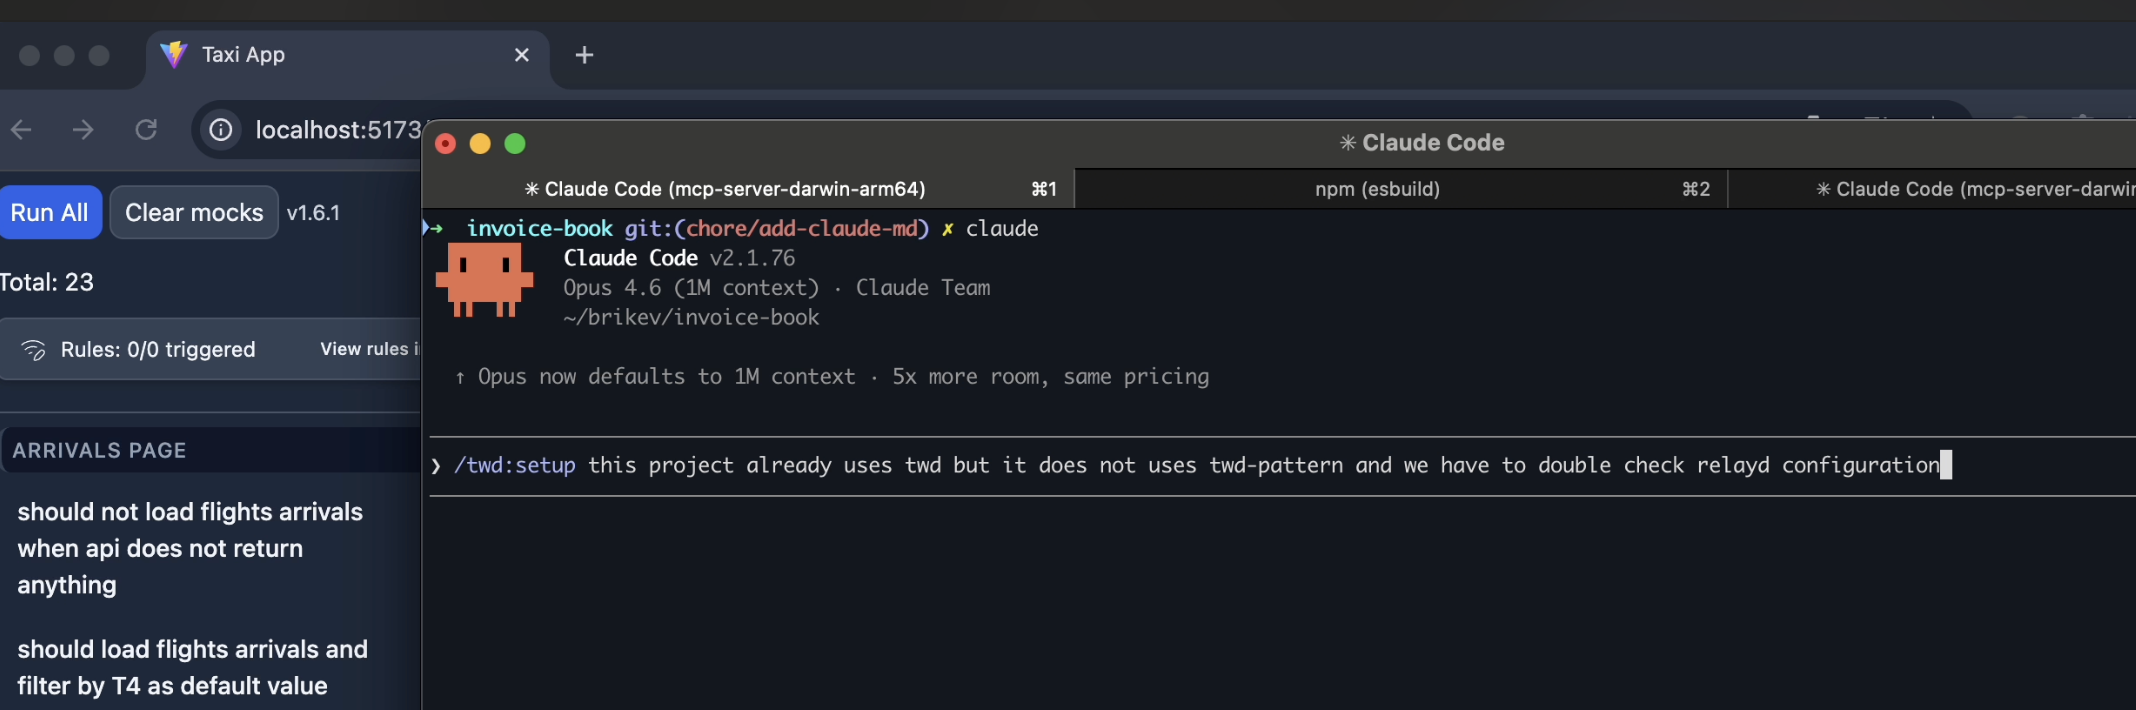The image size is (2136, 710).
Task: Focus the localhost:5173 address bar
Action: (338, 130)
